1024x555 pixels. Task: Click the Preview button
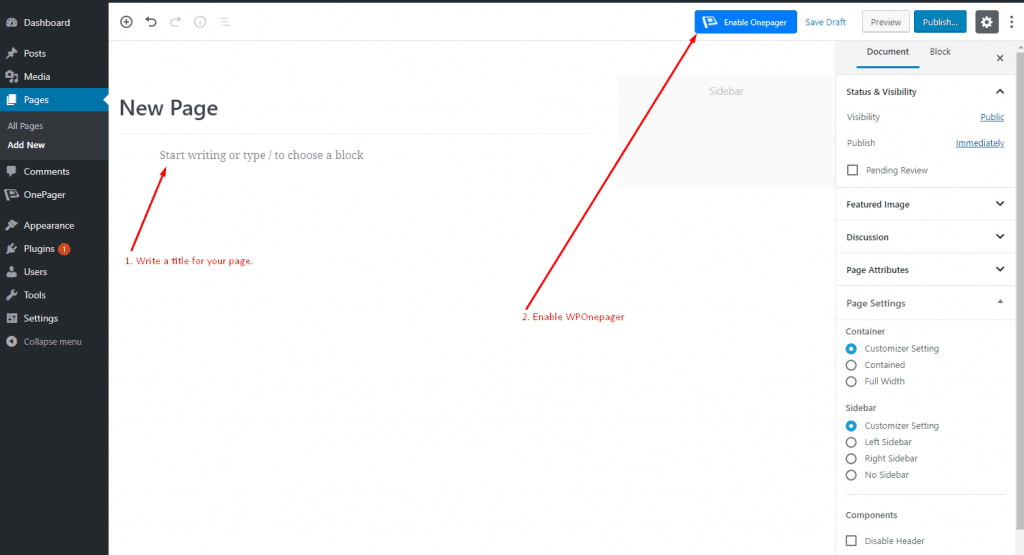(886, 22)
